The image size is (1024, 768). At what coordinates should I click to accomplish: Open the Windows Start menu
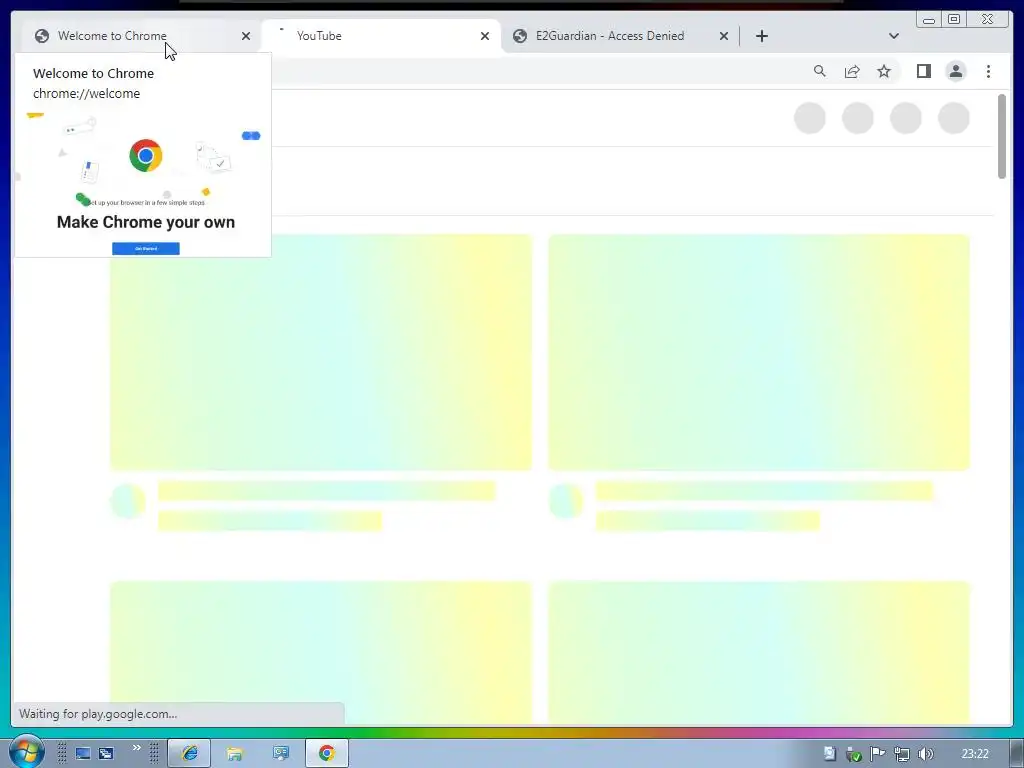click(x=26, y=752)
